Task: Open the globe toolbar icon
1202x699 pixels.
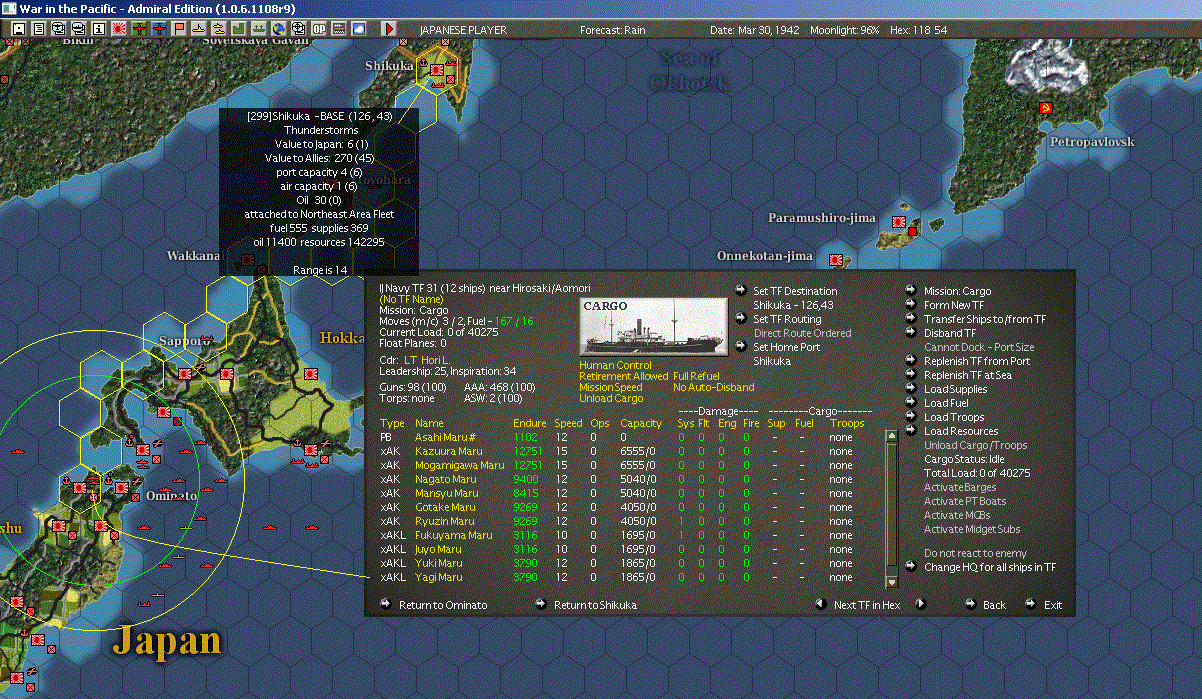Action: 278,29
